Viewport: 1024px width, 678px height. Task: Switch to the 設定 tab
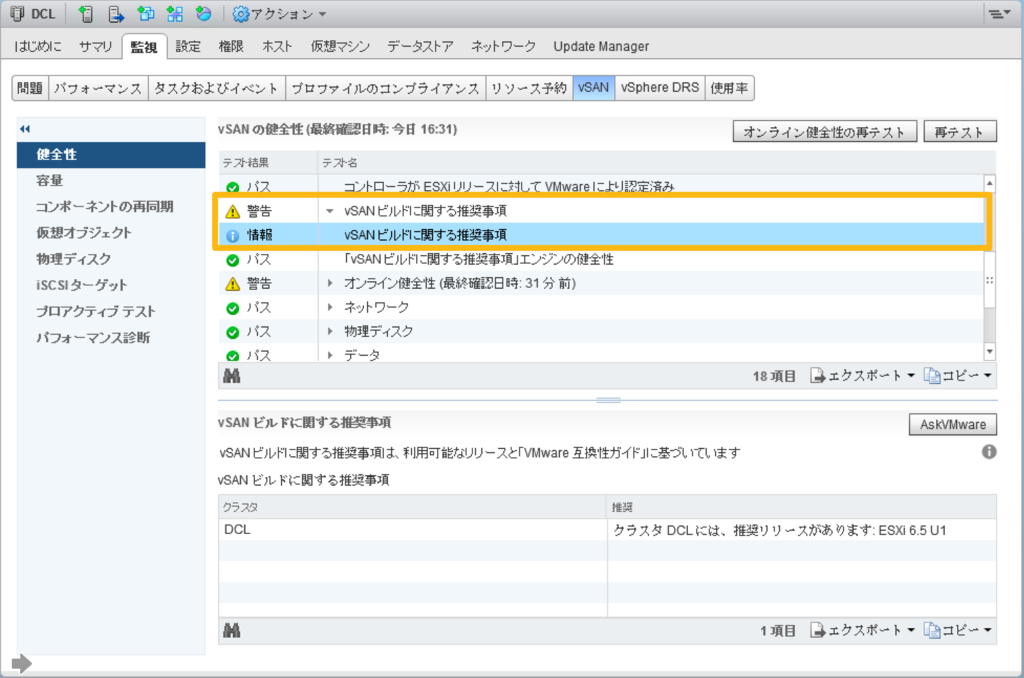pos(187,46)
